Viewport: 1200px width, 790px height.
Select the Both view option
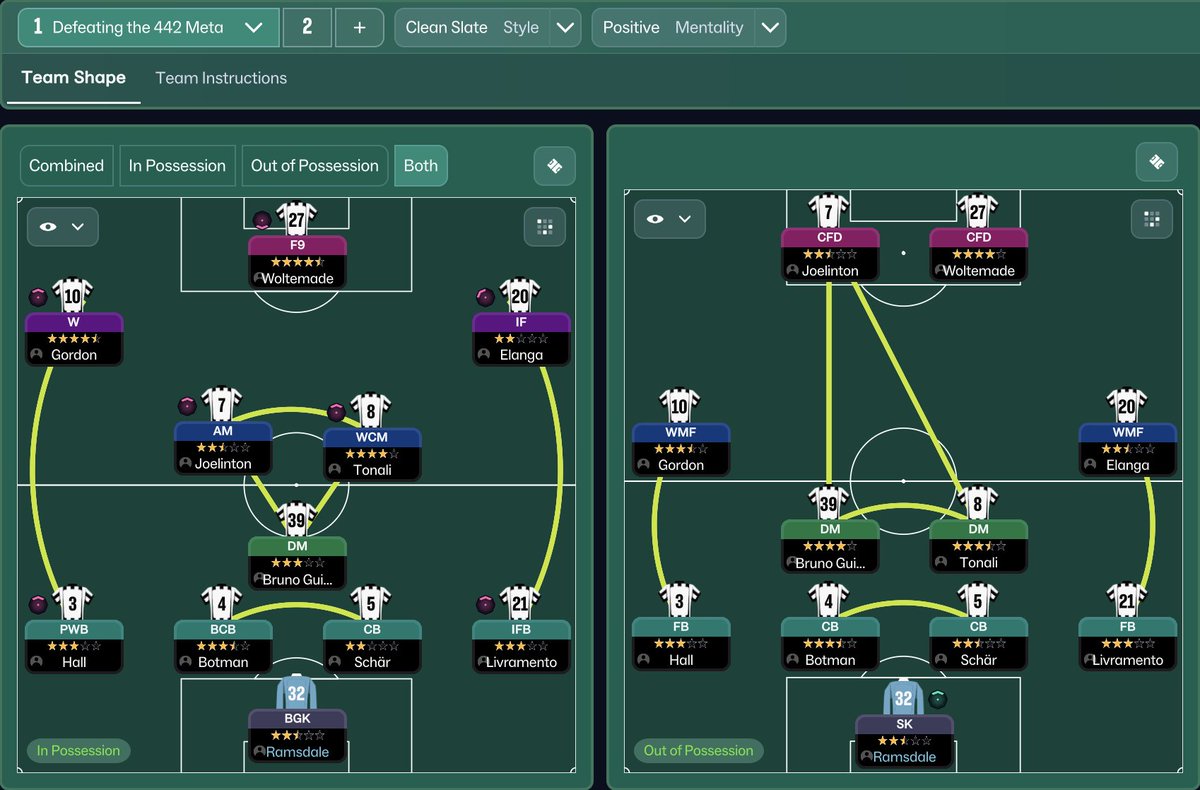click(x=421, y=166)
